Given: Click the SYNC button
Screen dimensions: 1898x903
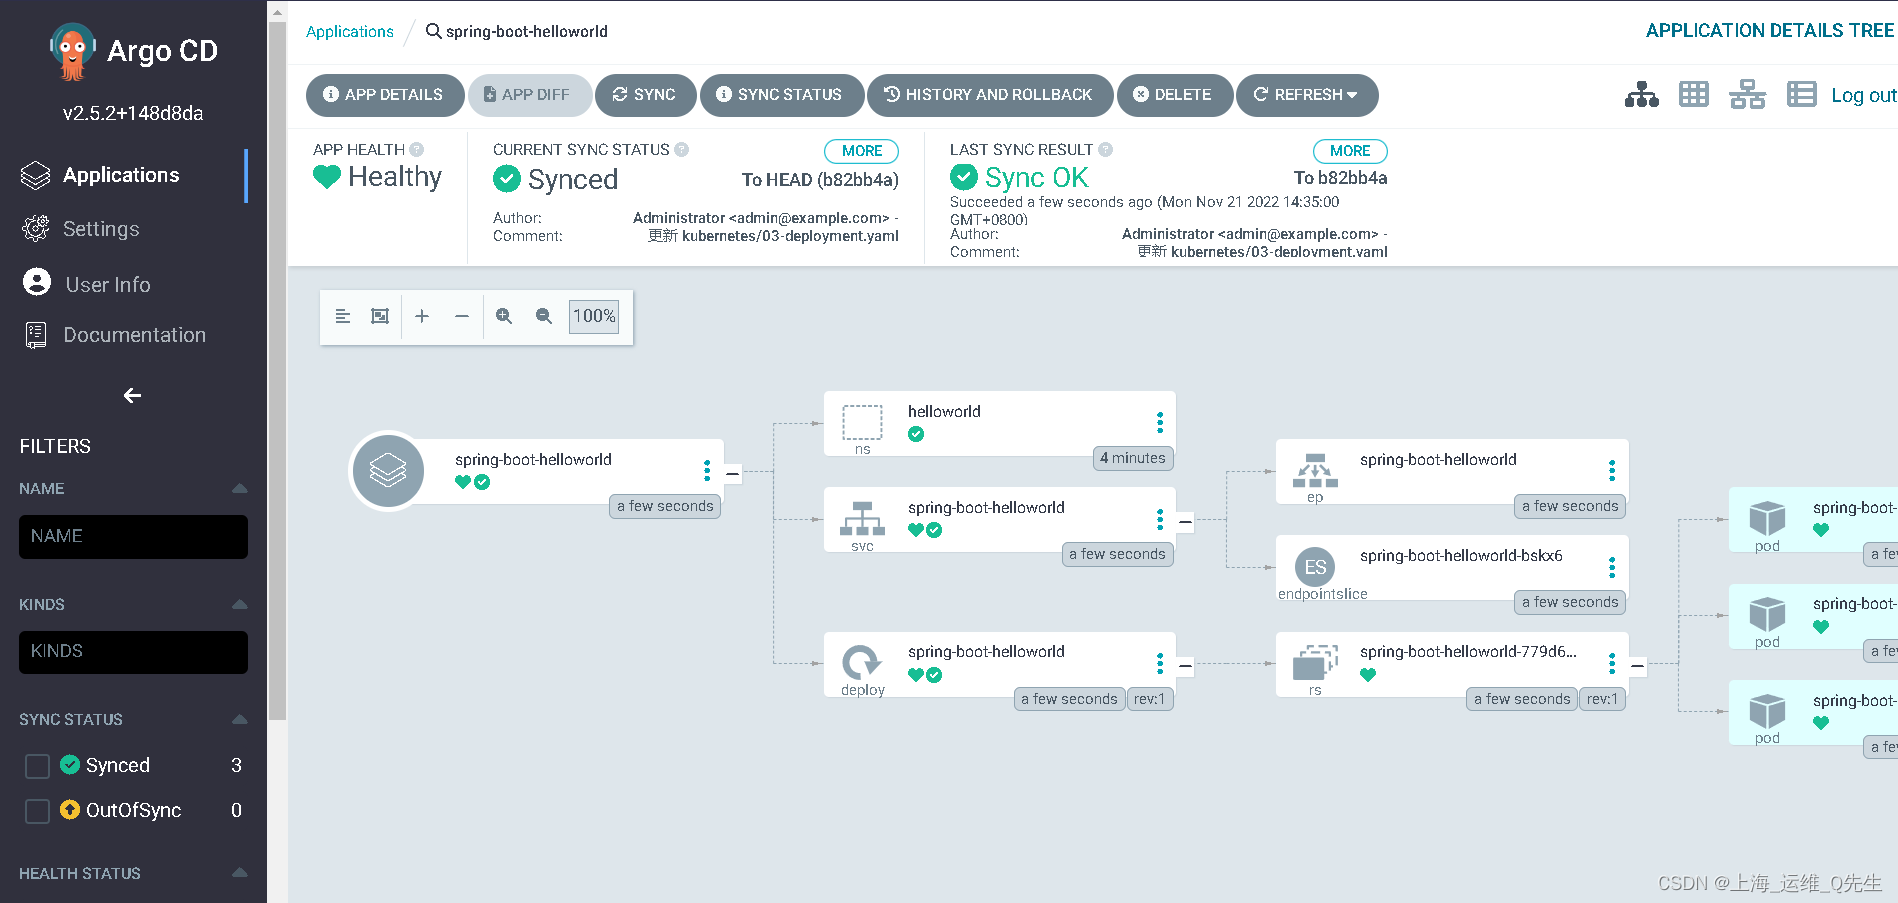Looking at the screenshot, I should pos(645,95).
